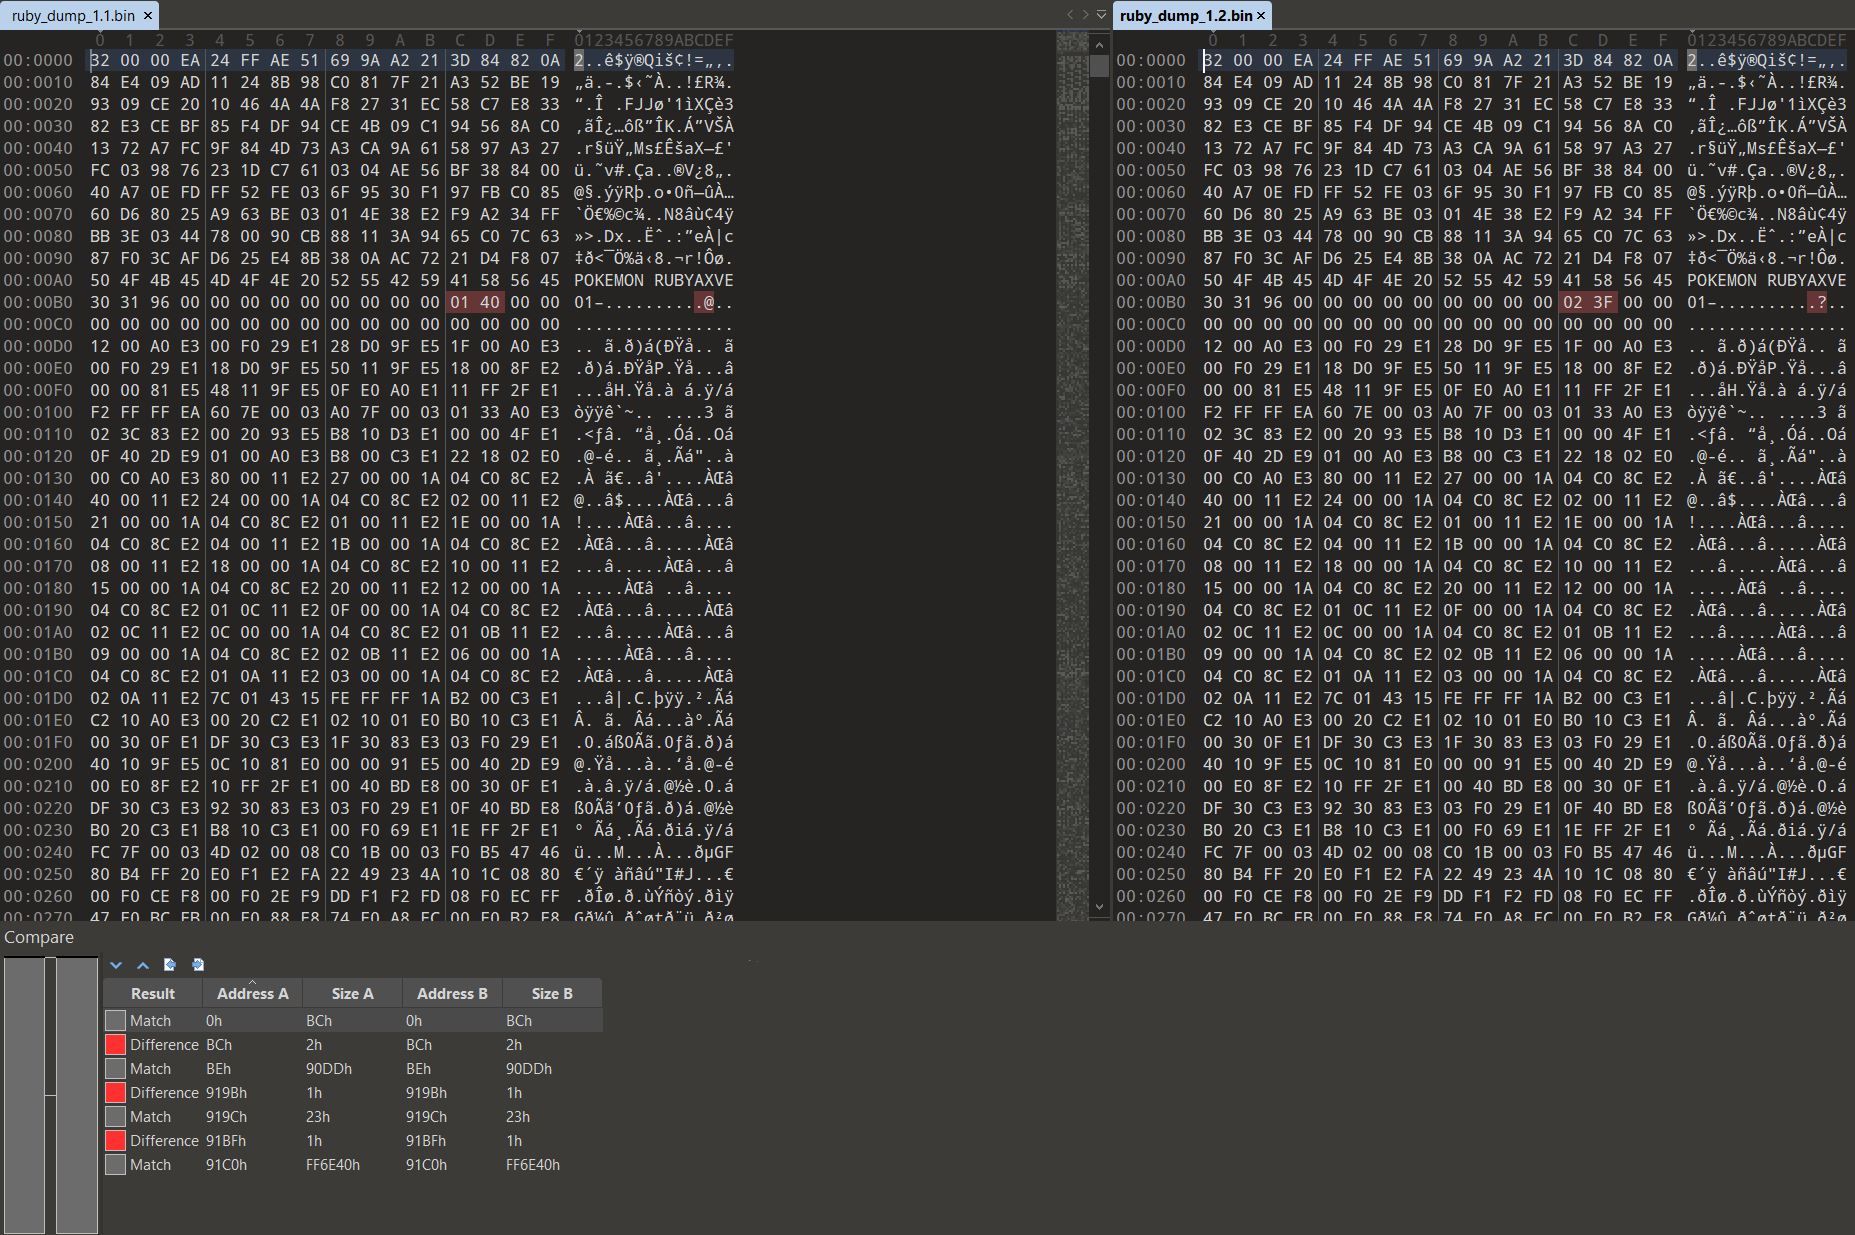Click the mini-map overview of the left file
Image resolution: width=1855 pixels, height=1235 pixels.
(x=1072, y=475)
